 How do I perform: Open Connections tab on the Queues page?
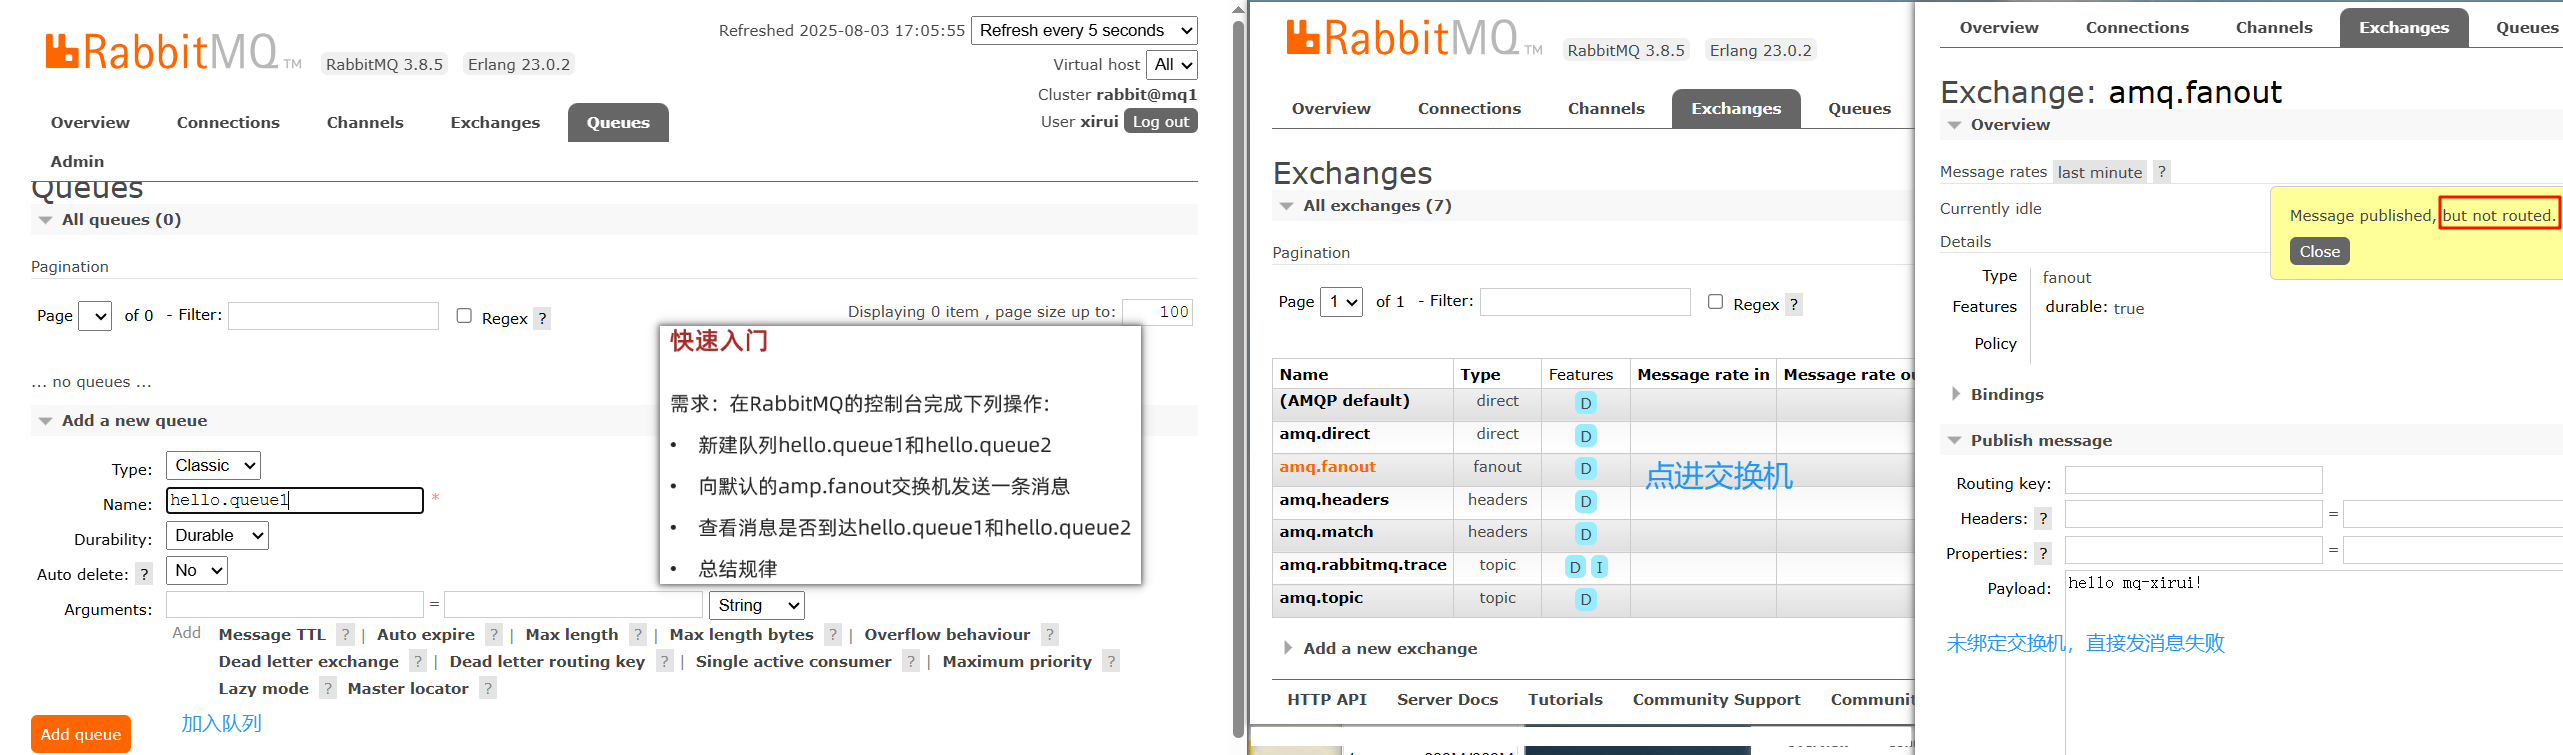tap(228, 122)
